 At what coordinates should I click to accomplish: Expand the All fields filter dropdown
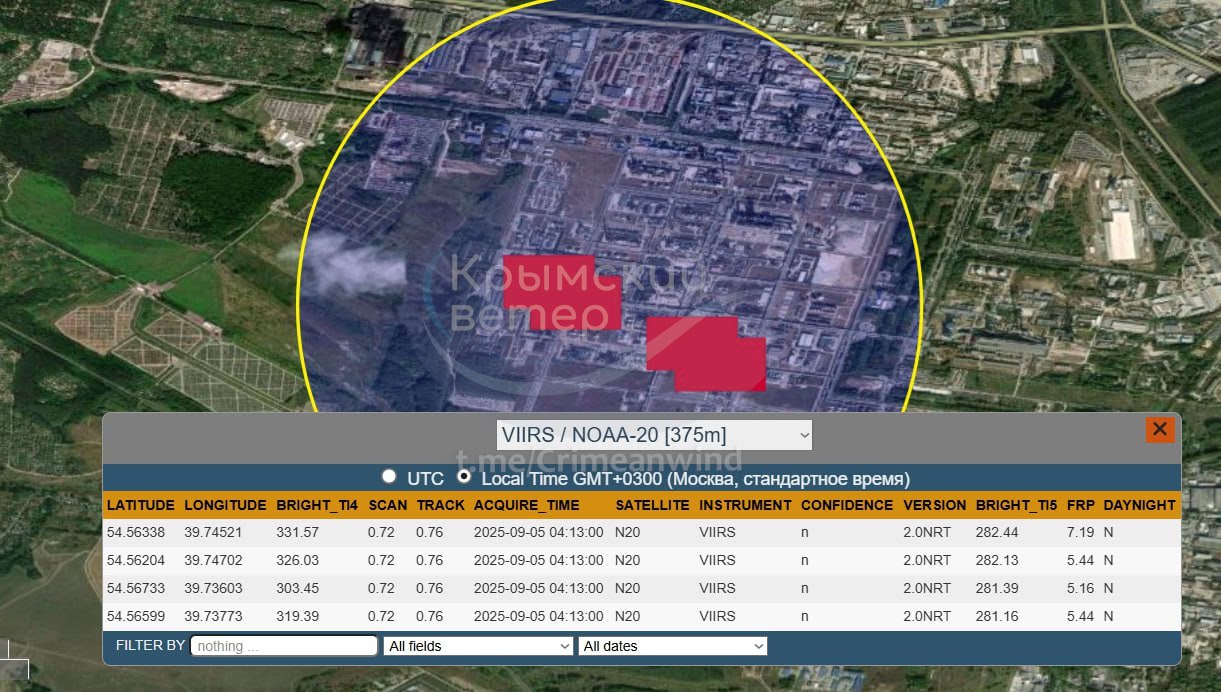point(478,646)
